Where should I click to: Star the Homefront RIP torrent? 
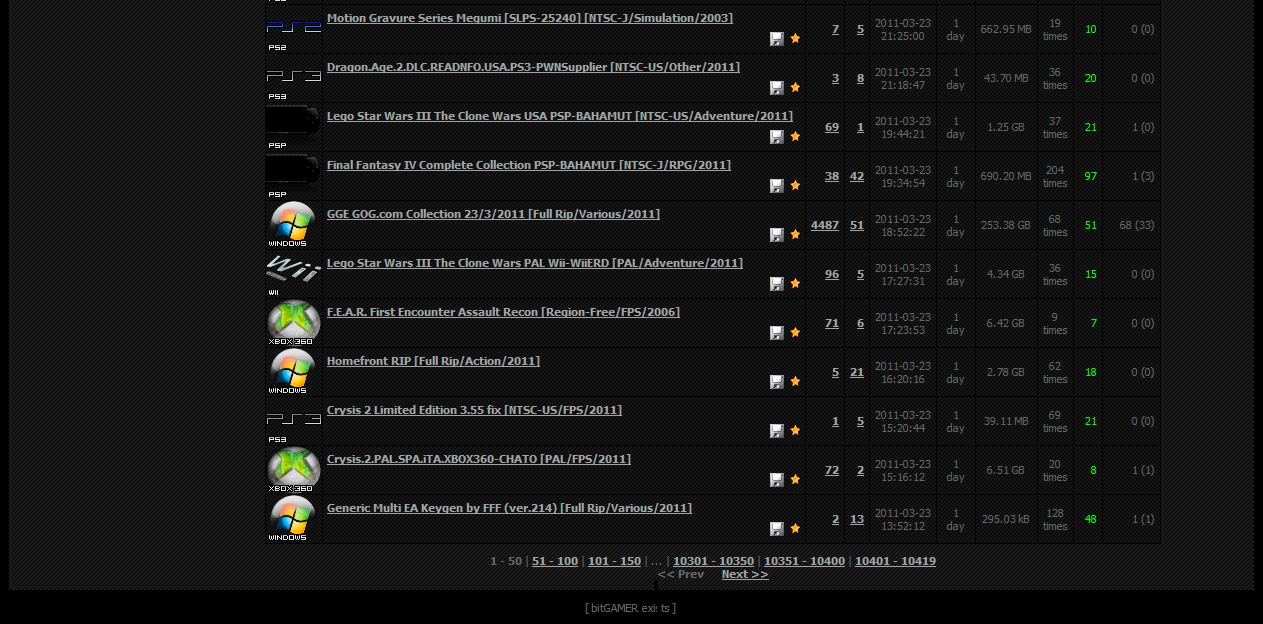pos(795,381)
